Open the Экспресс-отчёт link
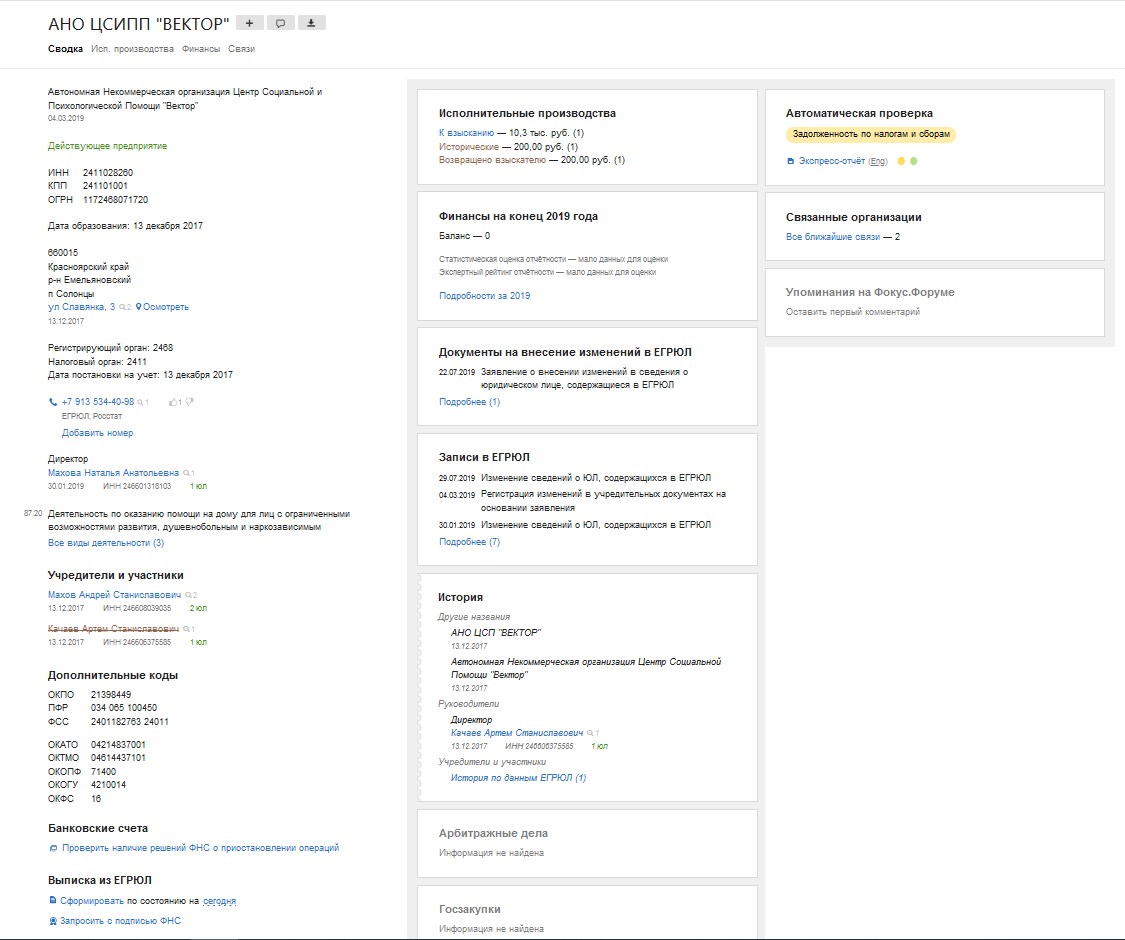 coord(825,161)
